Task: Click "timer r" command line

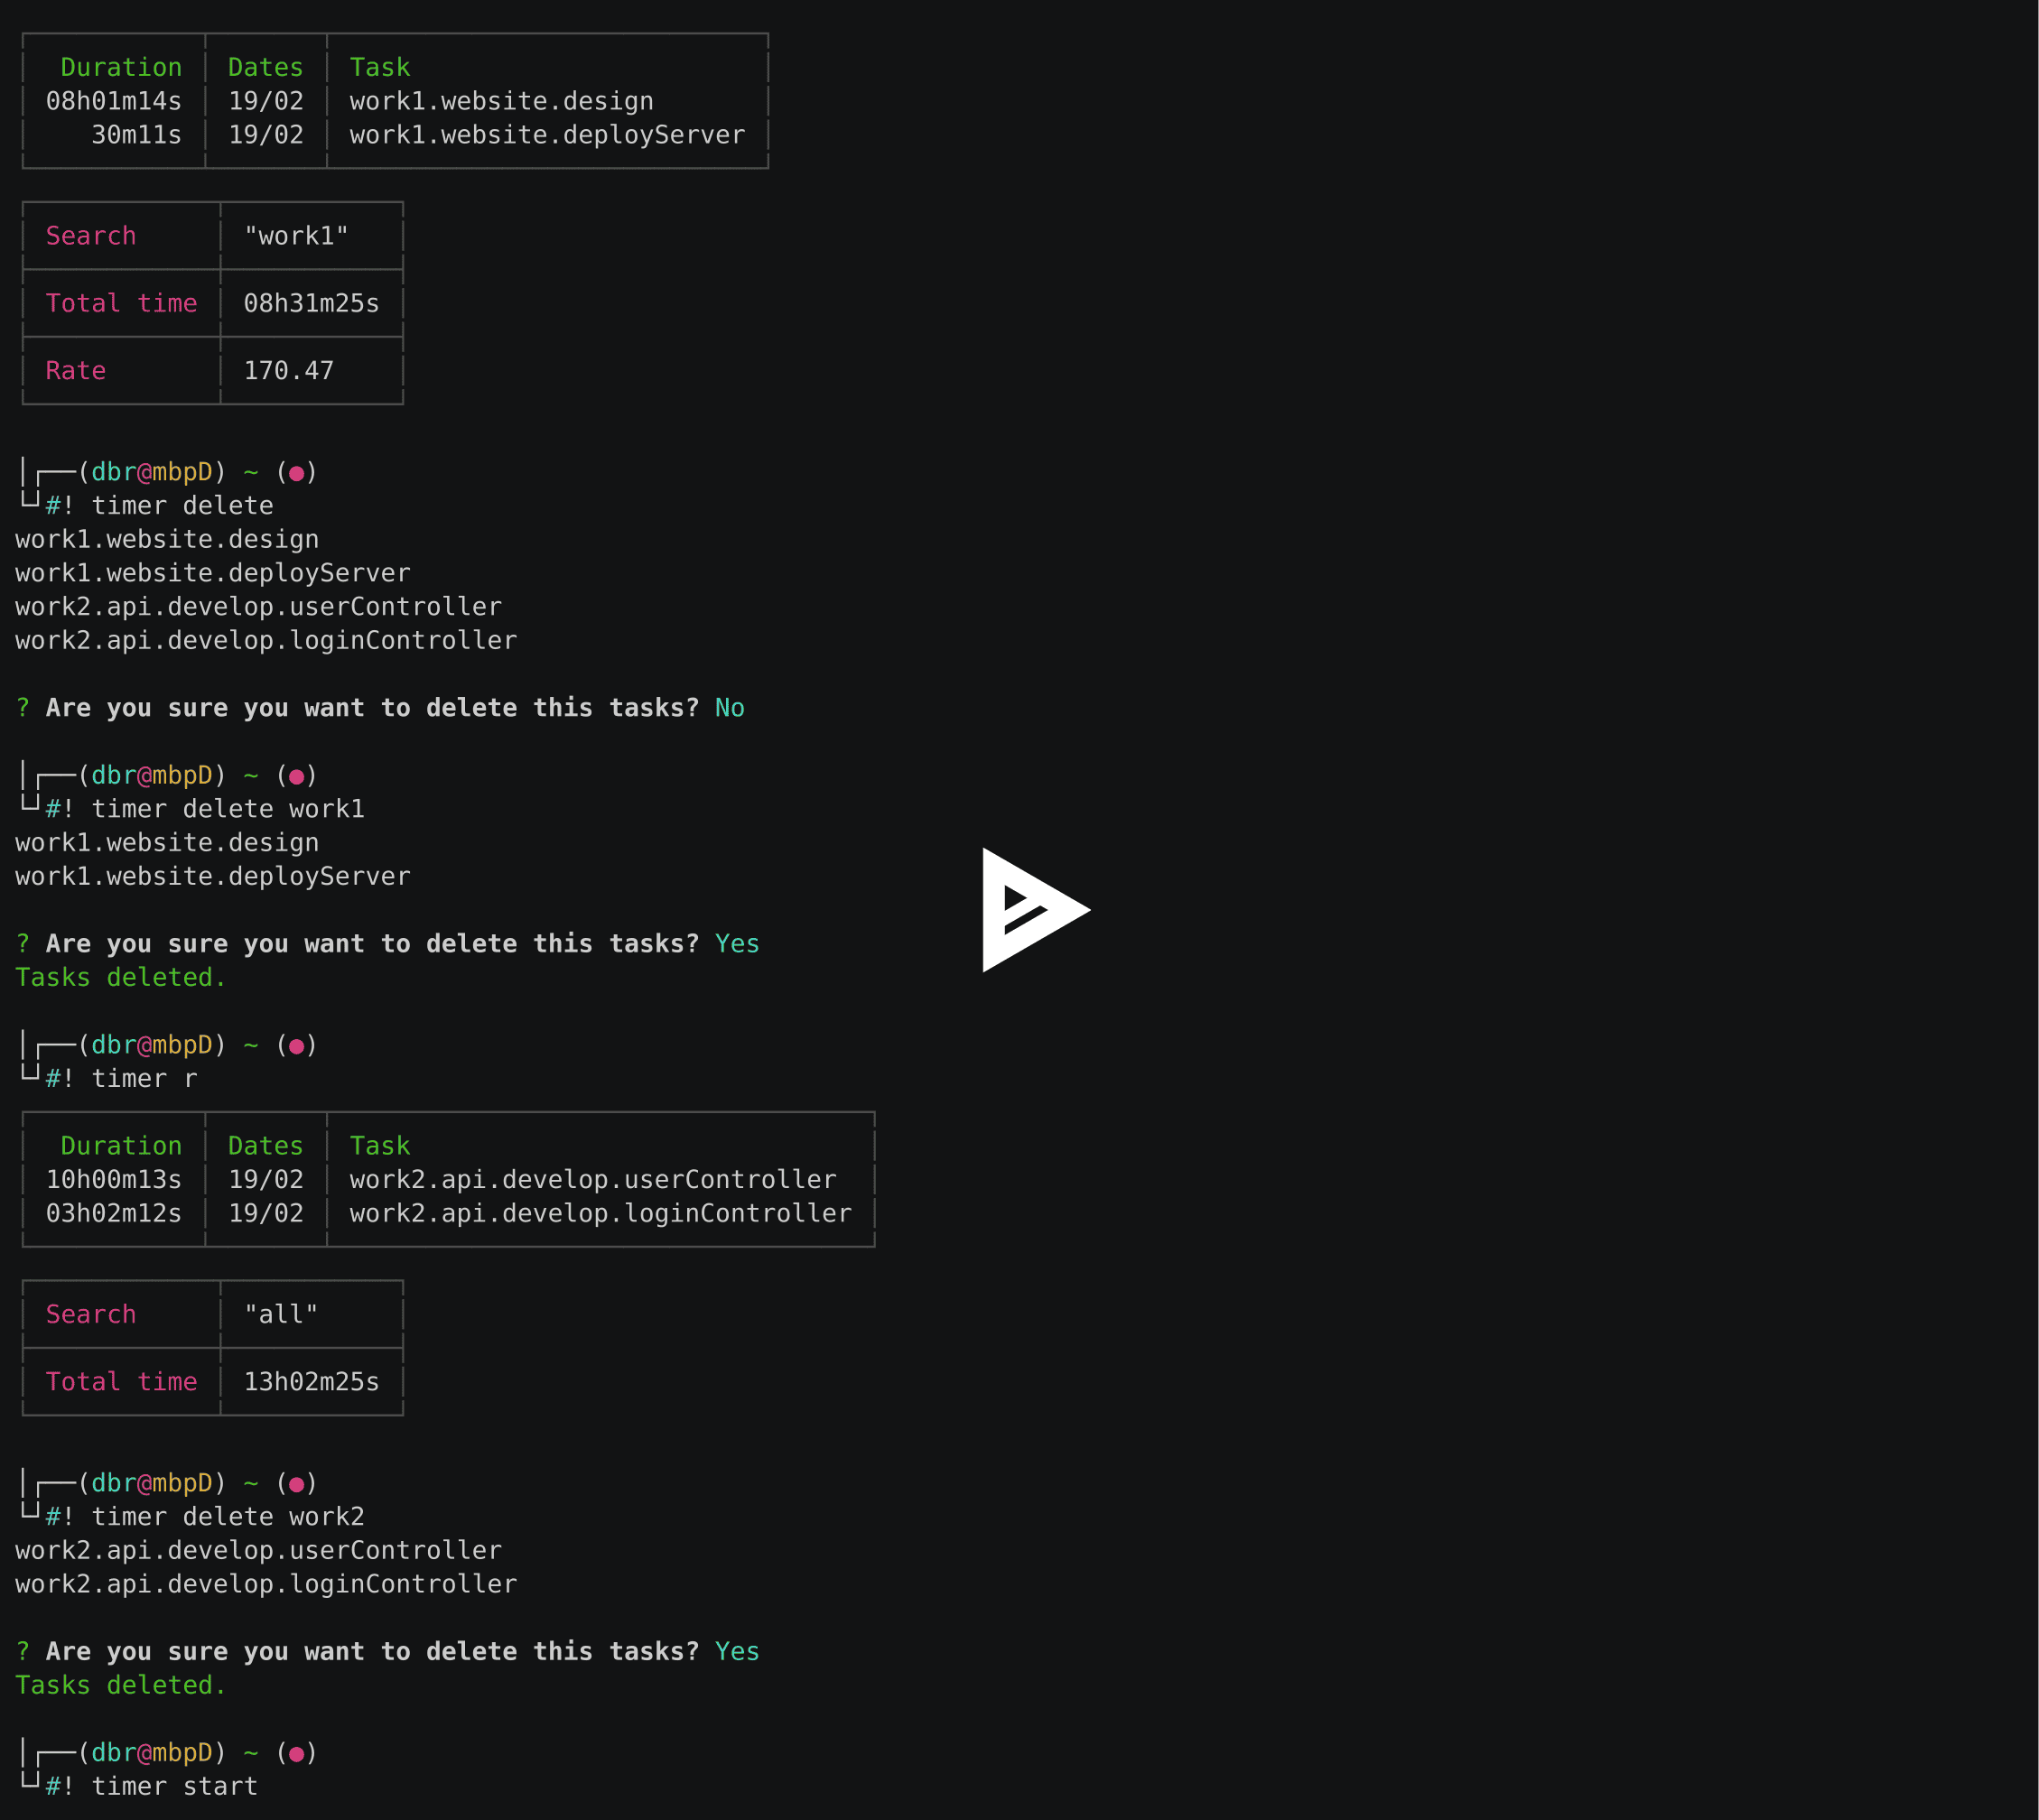Action: point(145,1079)
